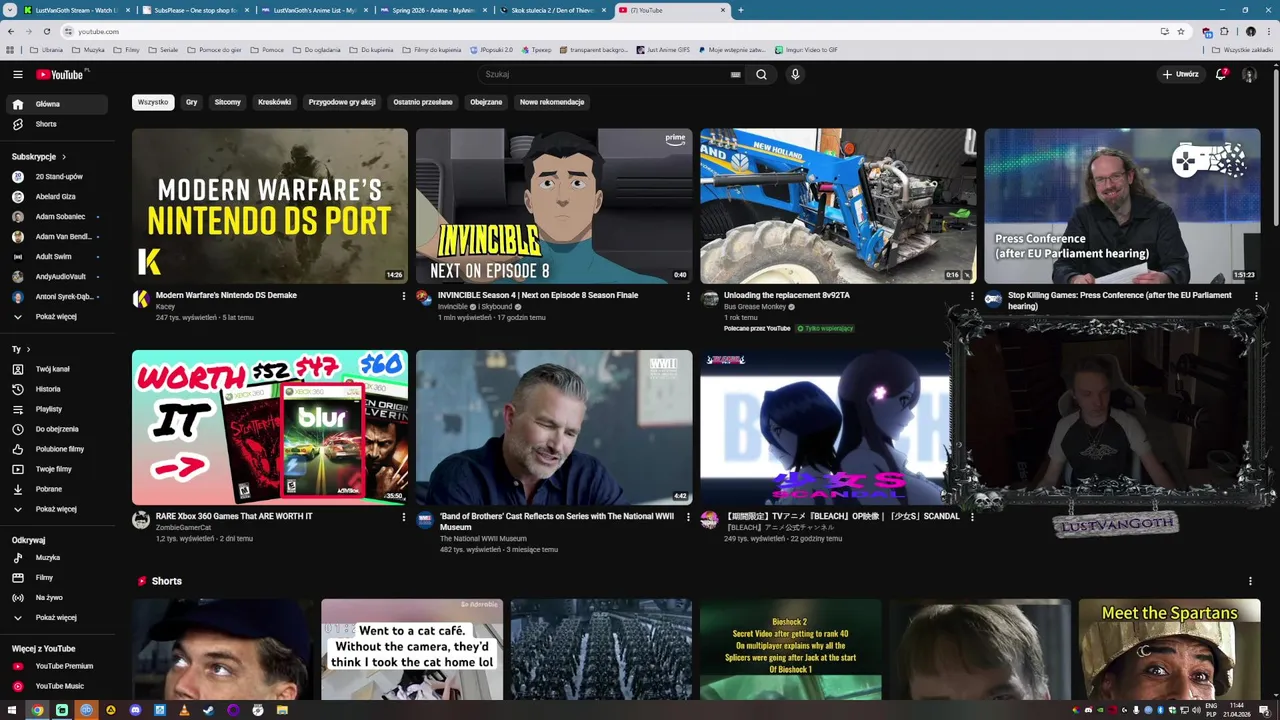This screenshot has width=1280, height=720.
Task: Open options menu for Band of Brothers video
Action: click(688, 517)
